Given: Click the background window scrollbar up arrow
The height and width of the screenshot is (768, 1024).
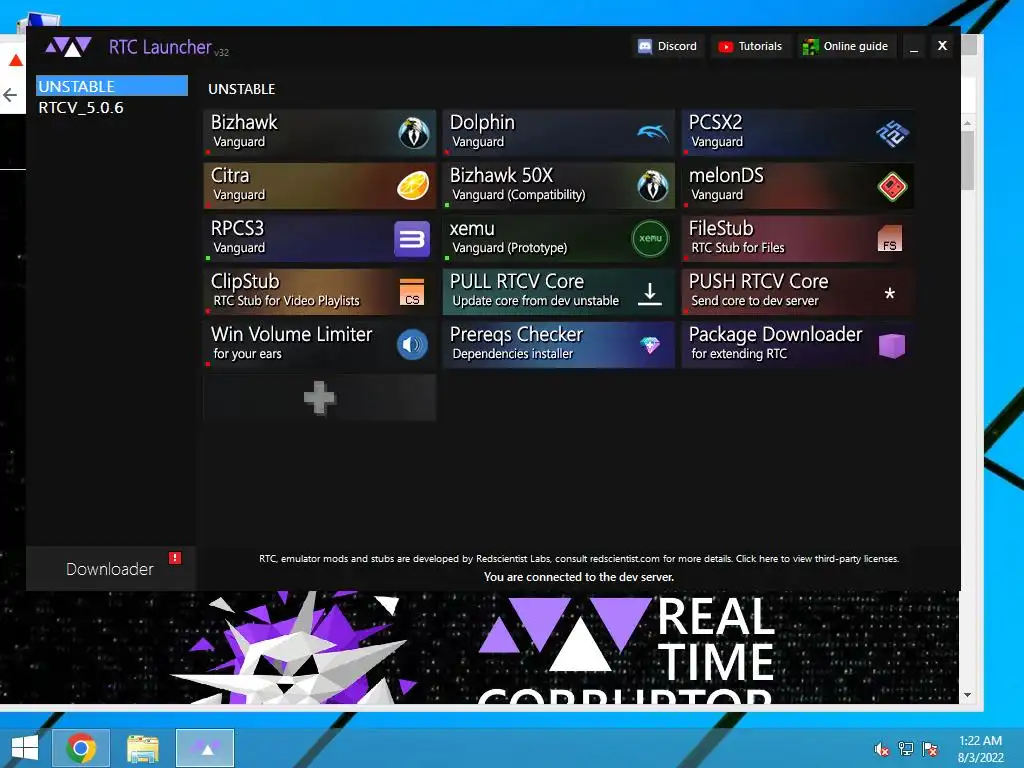Looking at the screenshot, I should (968, 123).
